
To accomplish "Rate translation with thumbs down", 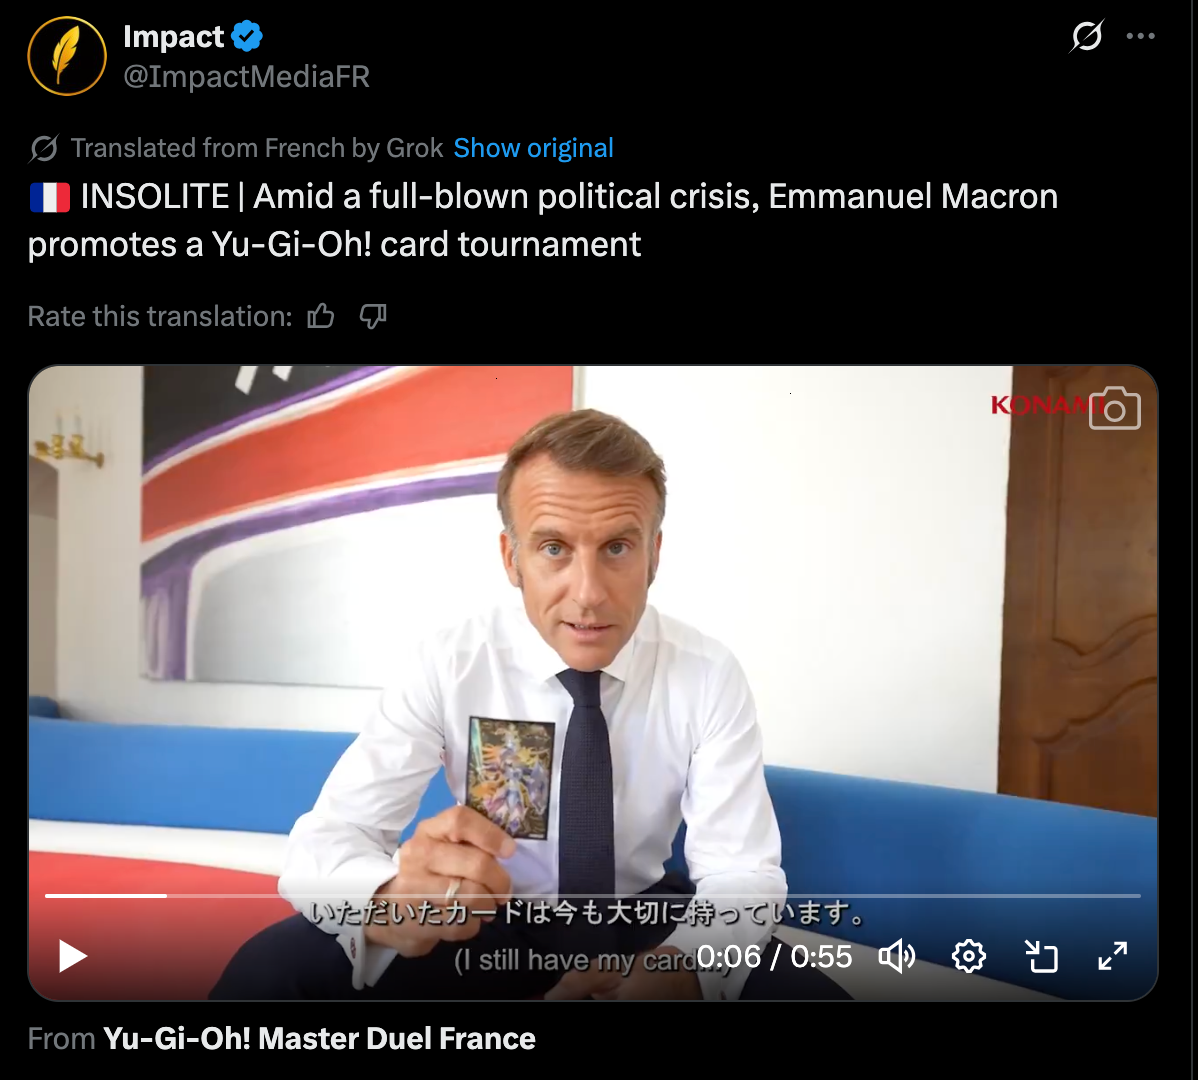I will click(373, 315).
